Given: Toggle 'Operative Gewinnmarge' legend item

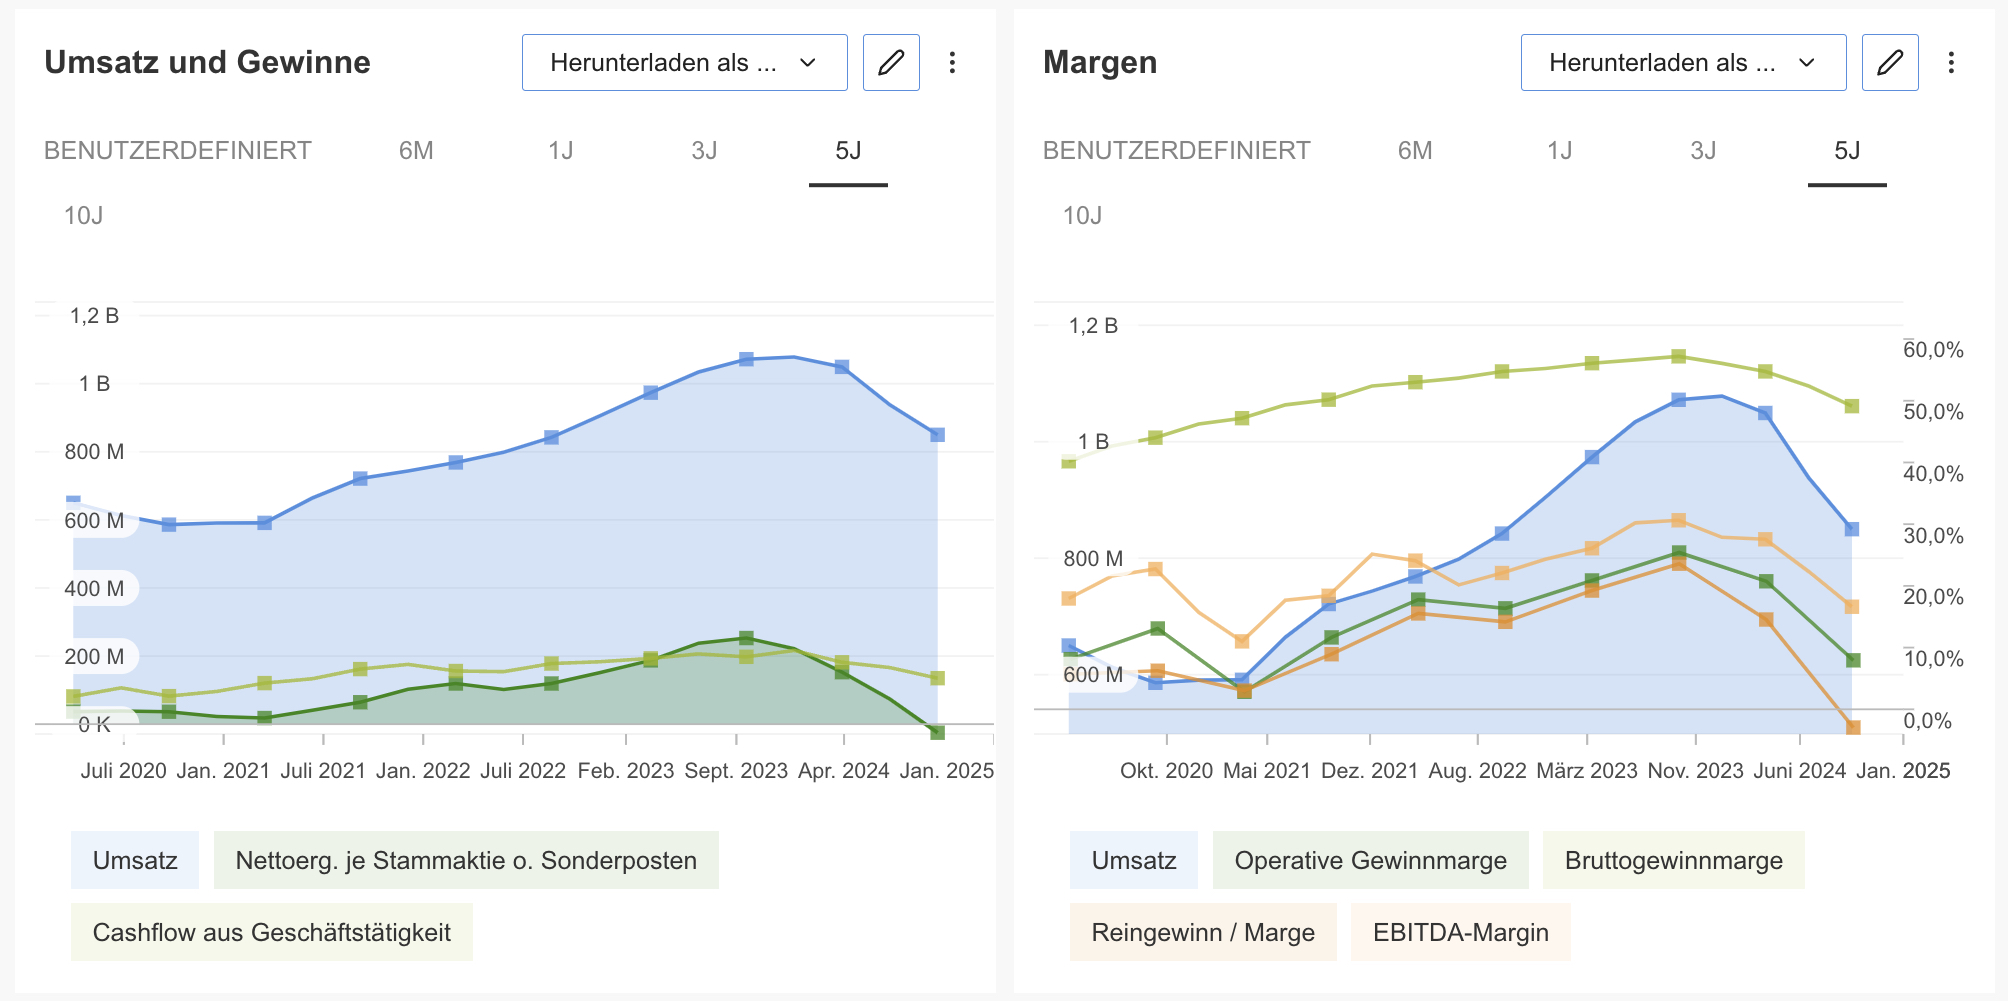Looking at the screenshot, I should tap(1371, 860).
